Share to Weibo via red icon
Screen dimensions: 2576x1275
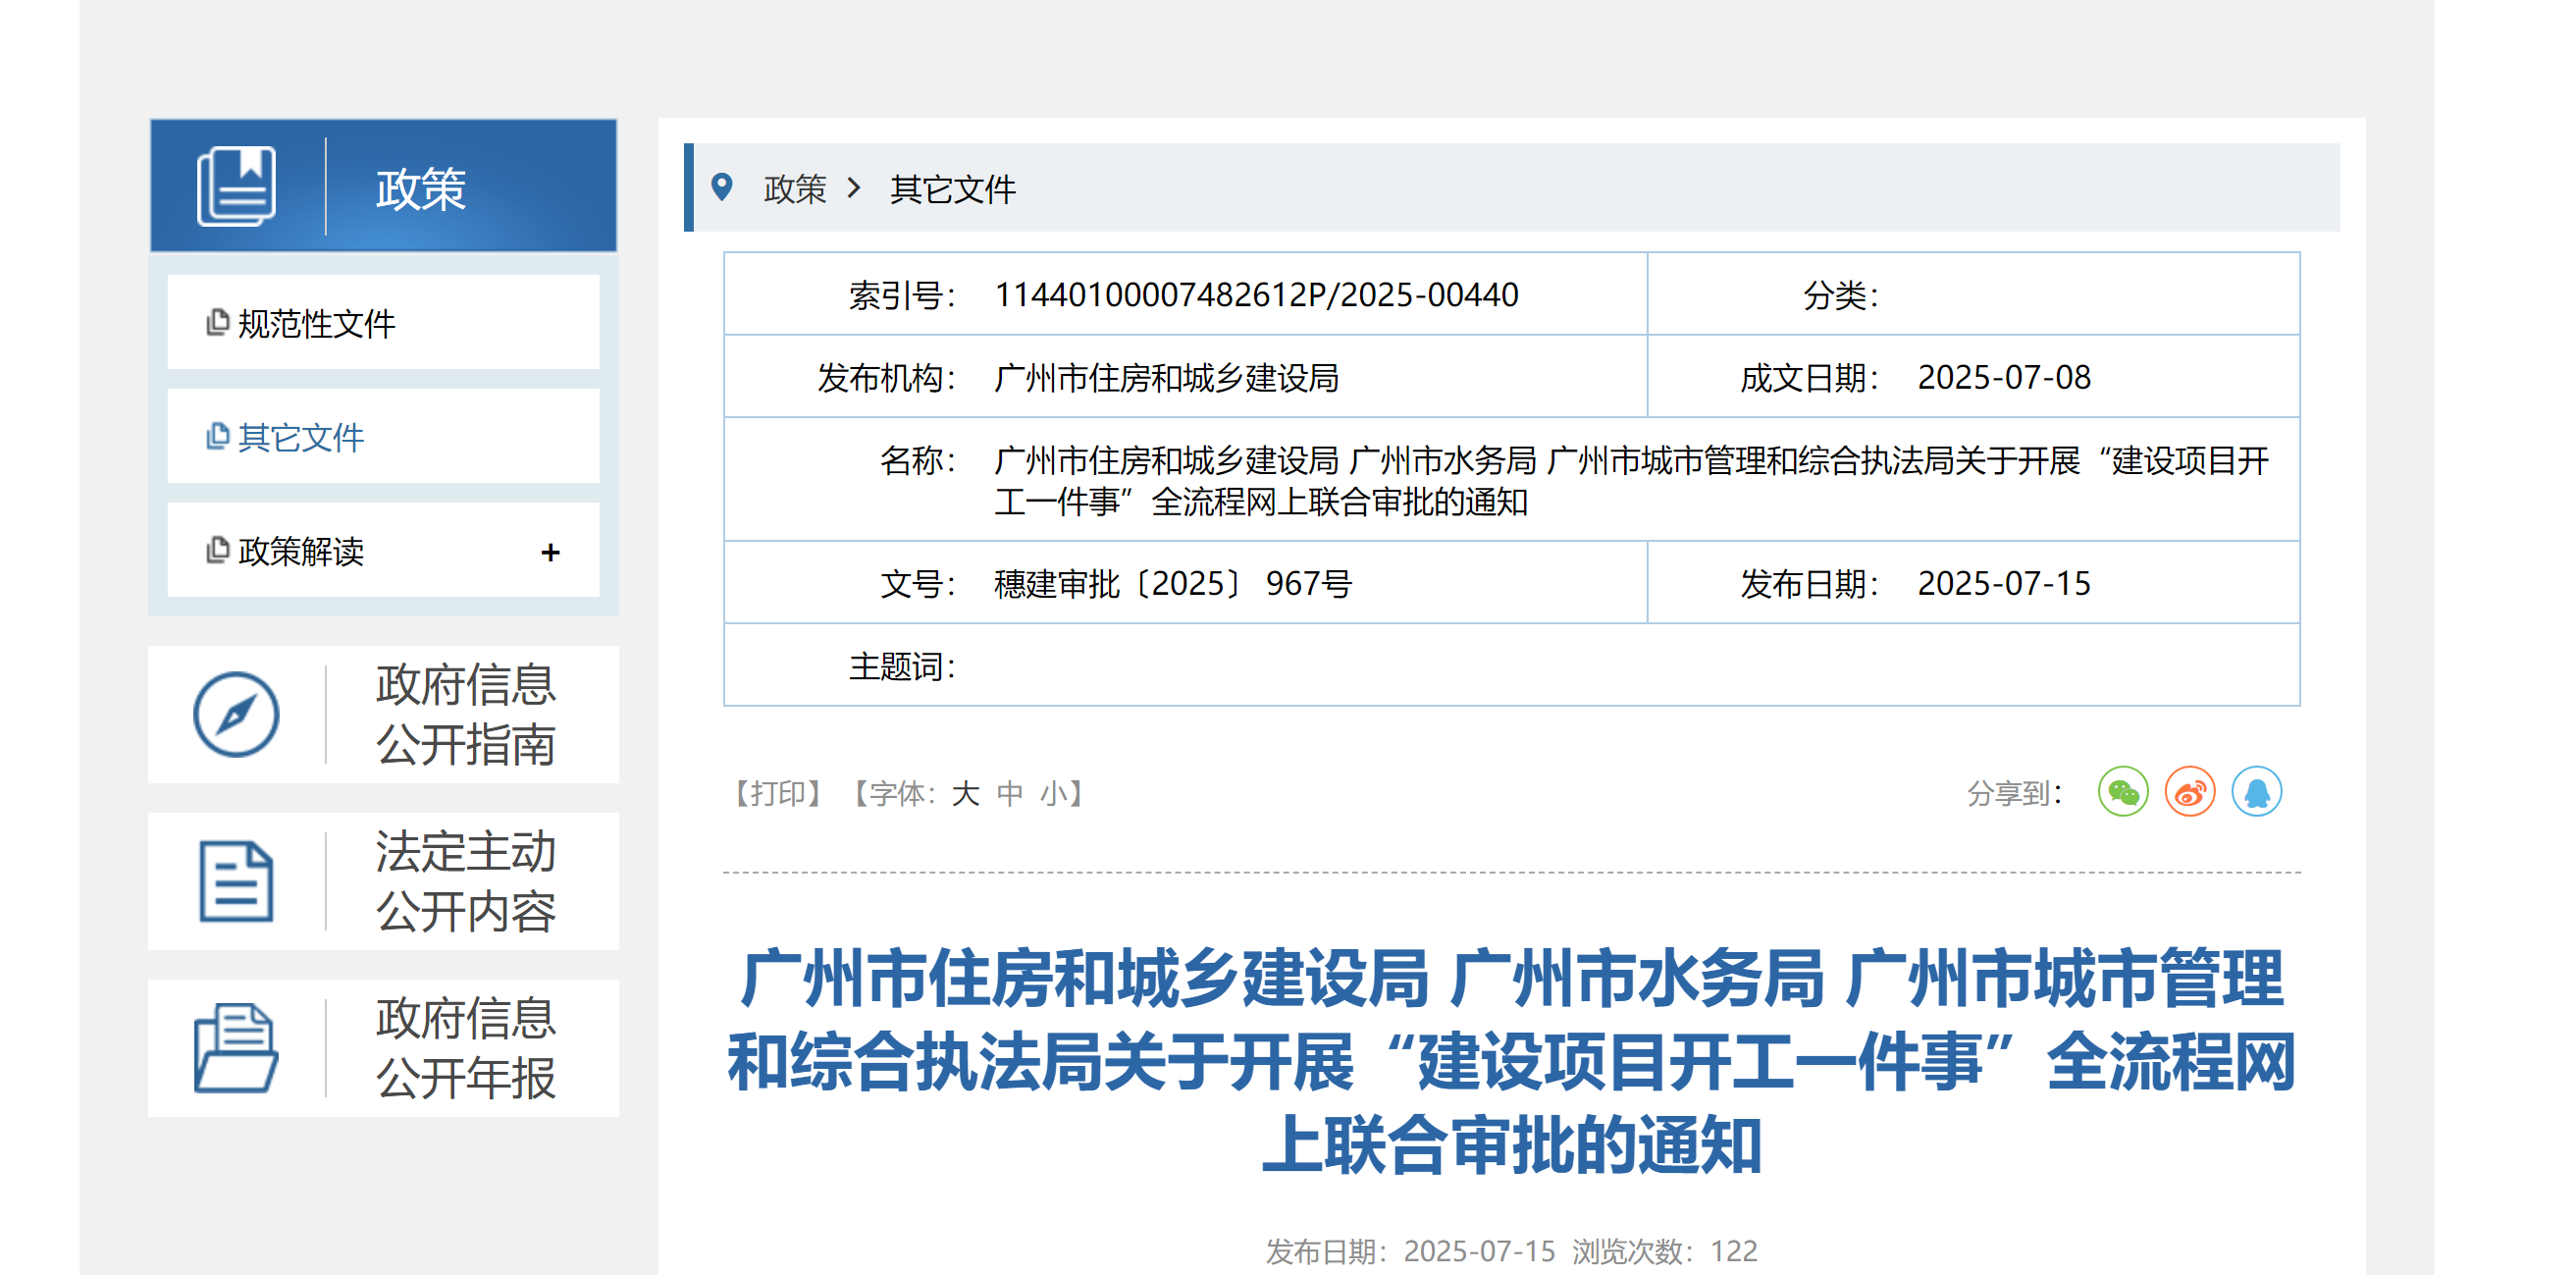pyautogui.click(x=2190, y=792)
